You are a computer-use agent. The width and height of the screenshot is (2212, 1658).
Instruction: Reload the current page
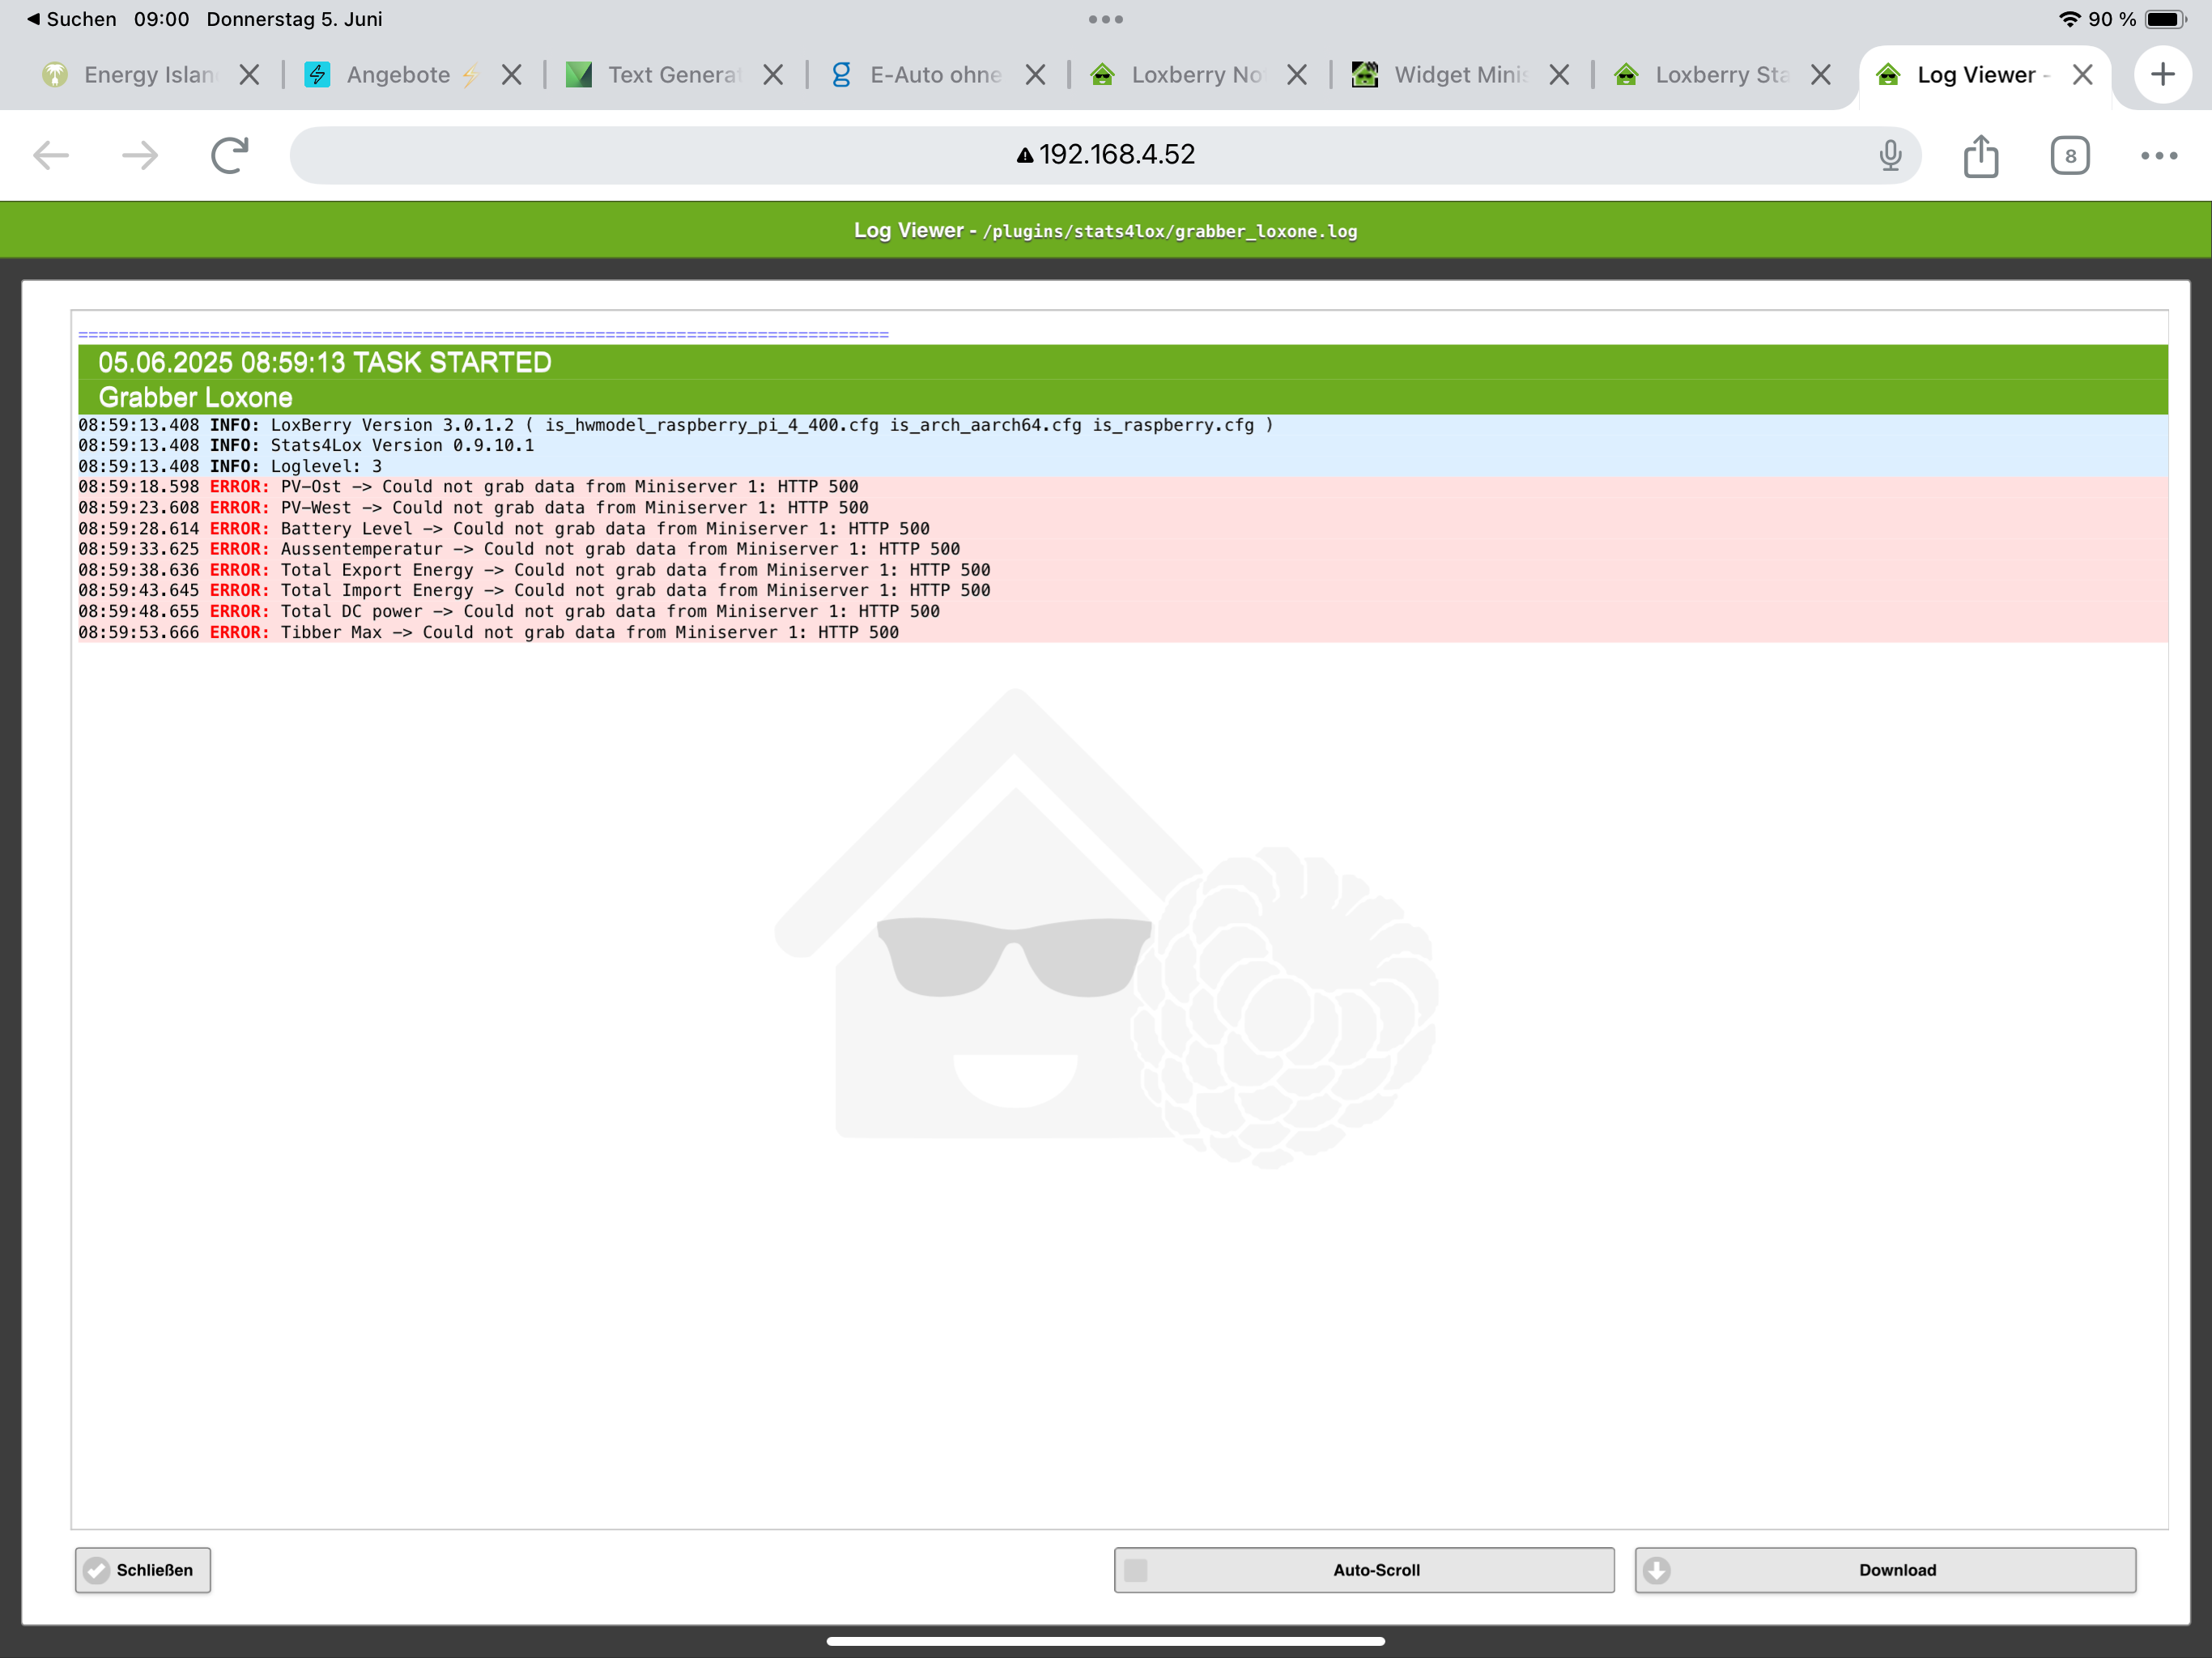tap(229, 155)
